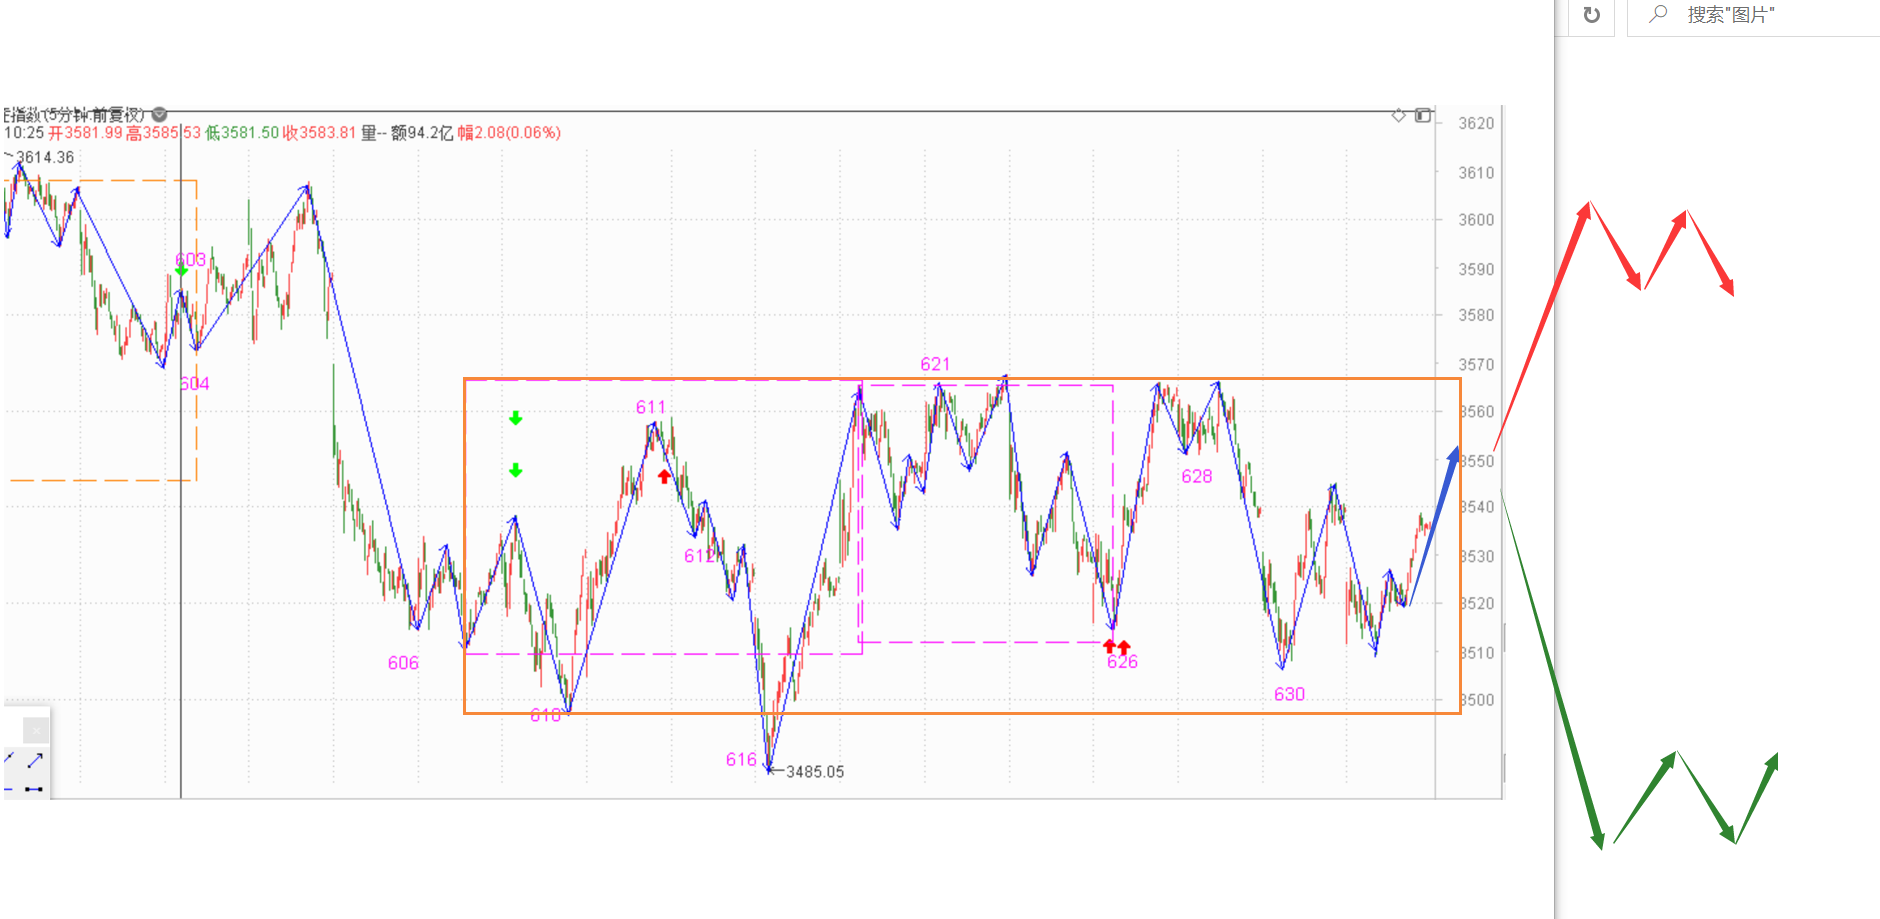Click the 3620 value on price axis
This screenshot has width=1880, height=919.
tap(1476, 123)
